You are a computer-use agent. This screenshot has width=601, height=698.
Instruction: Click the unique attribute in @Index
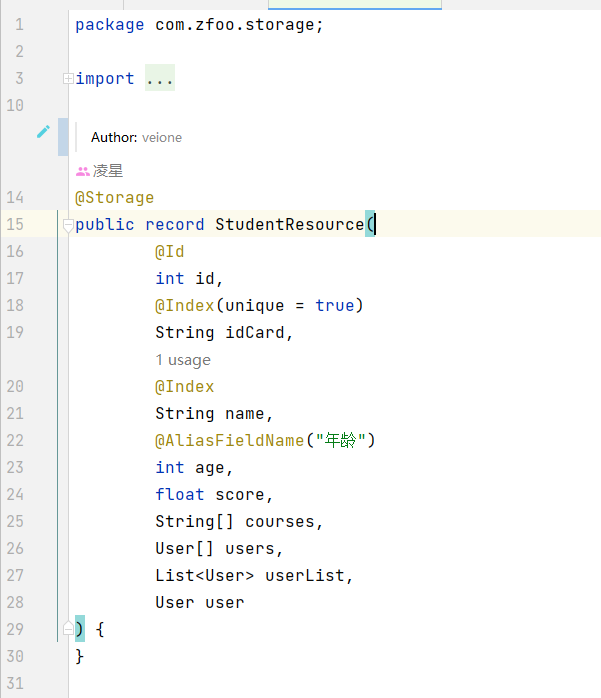(255, 306)
